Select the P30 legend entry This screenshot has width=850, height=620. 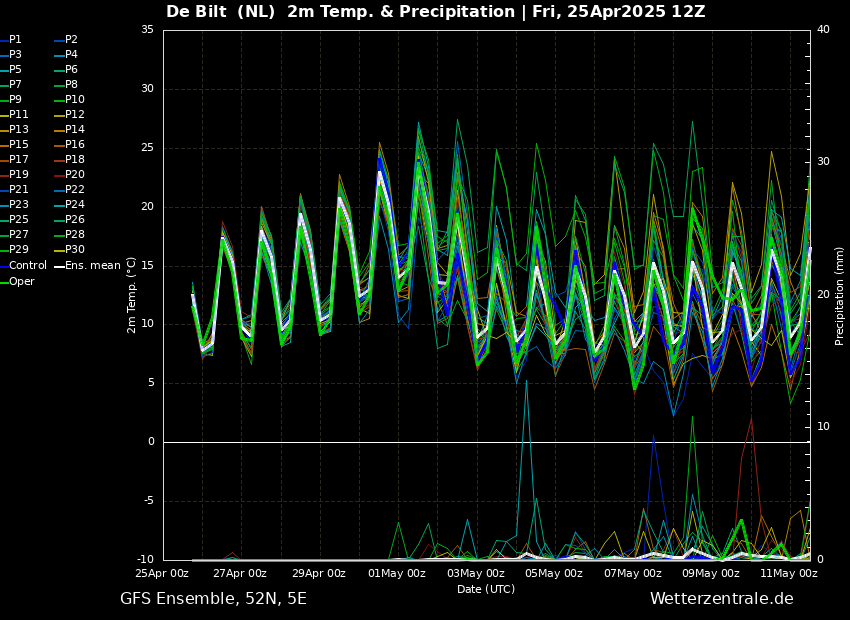[74, 250]
